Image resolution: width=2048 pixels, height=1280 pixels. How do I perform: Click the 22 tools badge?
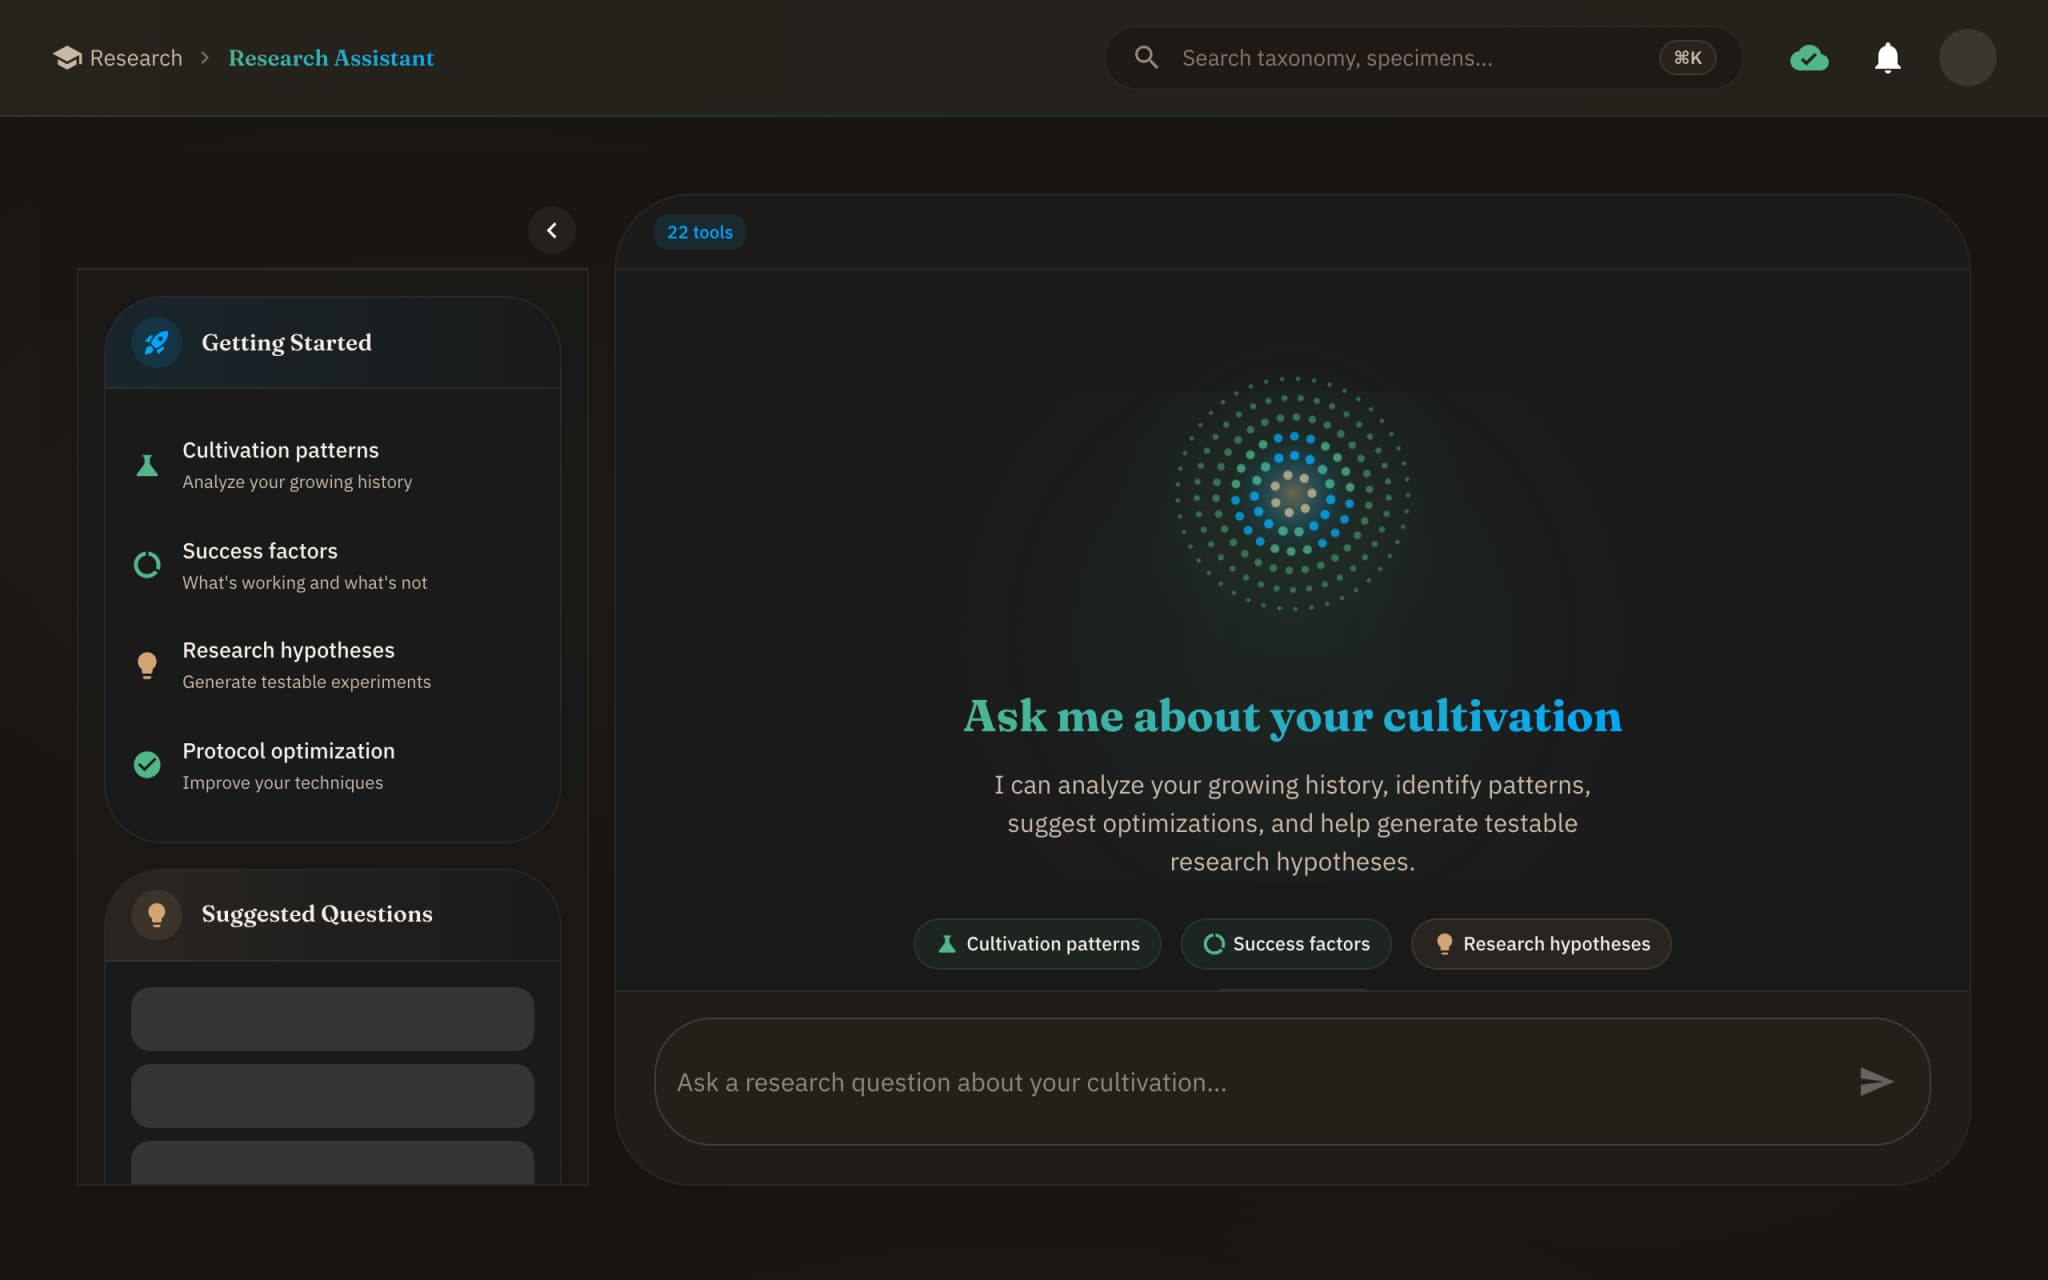[x=700, y=232]
